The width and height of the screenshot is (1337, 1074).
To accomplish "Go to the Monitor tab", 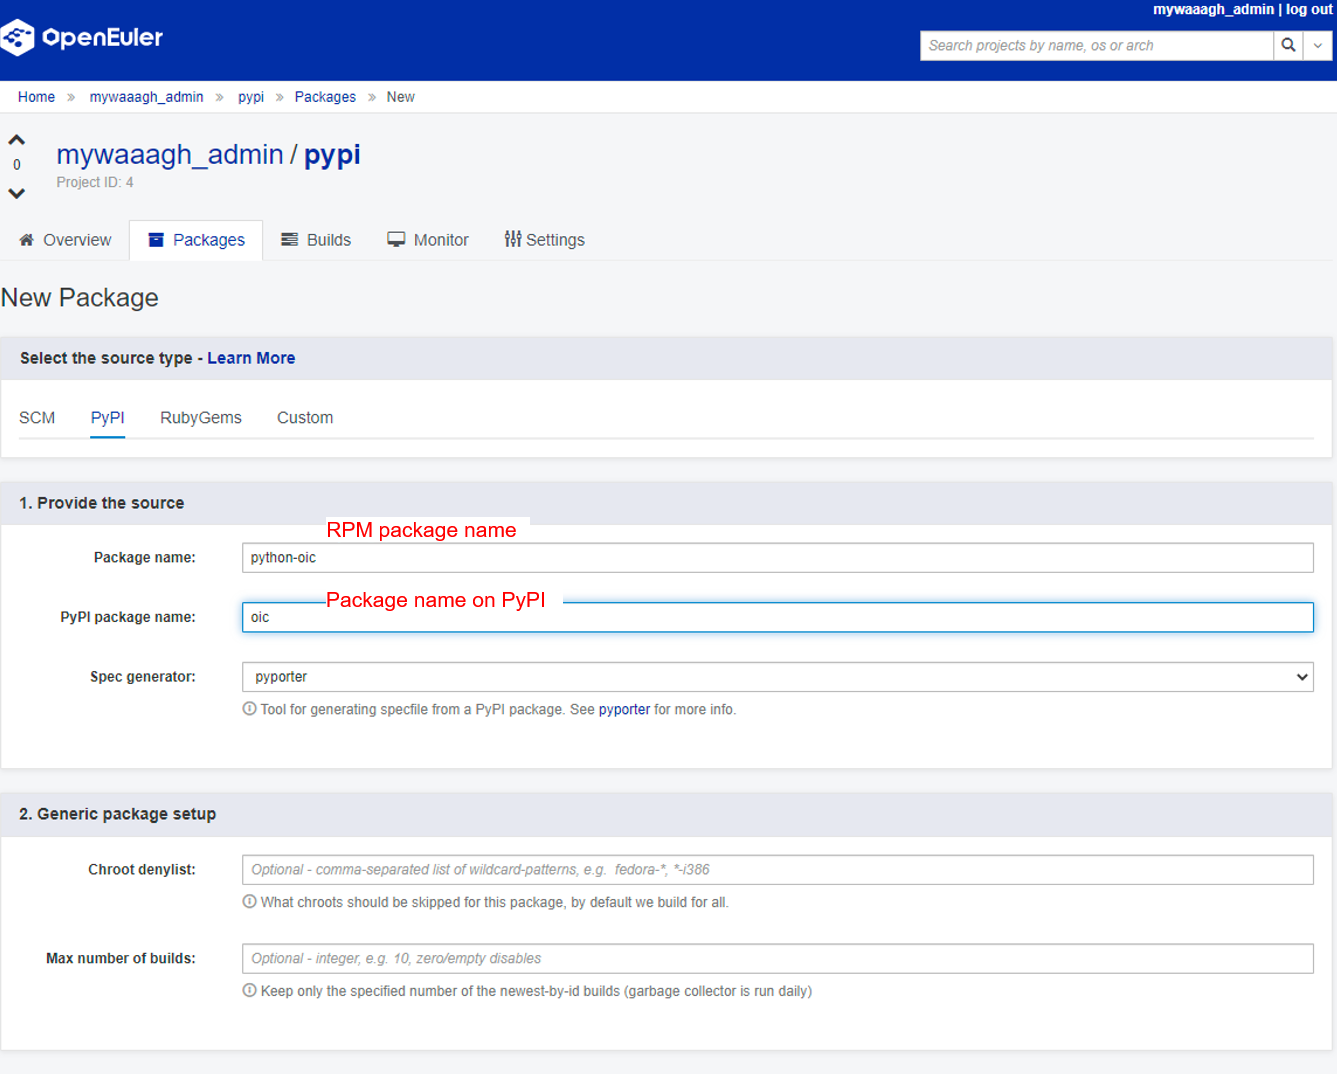I will tap(428, 240).
